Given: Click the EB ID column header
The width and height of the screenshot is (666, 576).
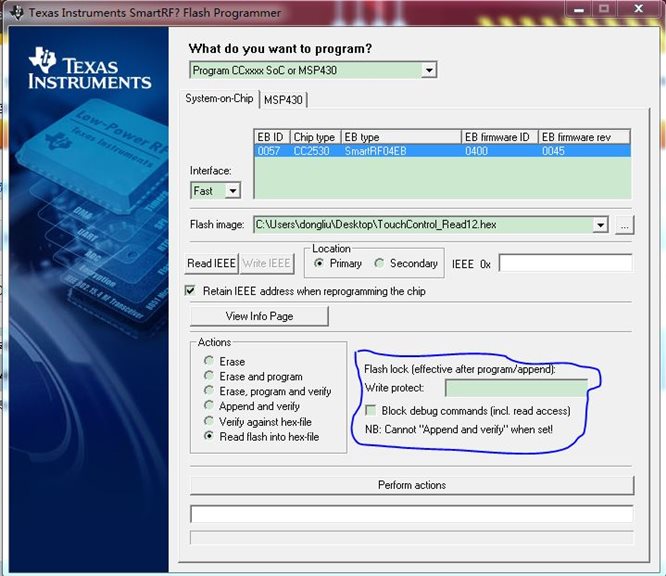Looking at the screenshot, I should [272, 137].
